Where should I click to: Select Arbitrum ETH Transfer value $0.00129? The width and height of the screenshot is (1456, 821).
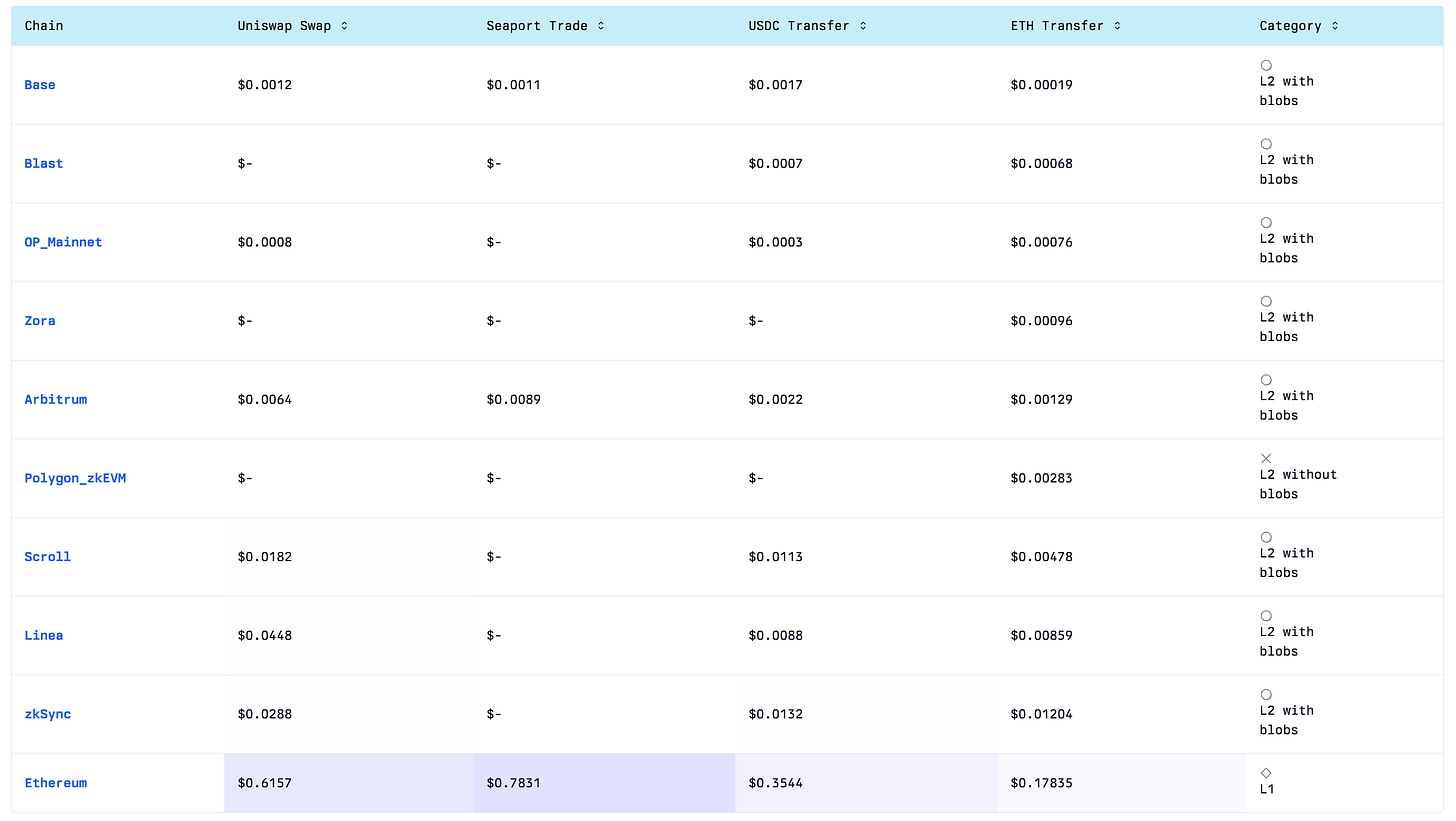click(1042, 400)
